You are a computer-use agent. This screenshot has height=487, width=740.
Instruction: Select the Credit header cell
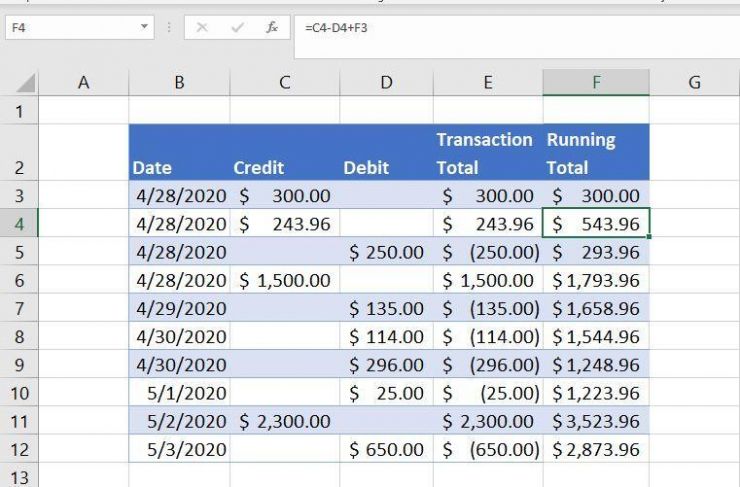click(284, 153)
